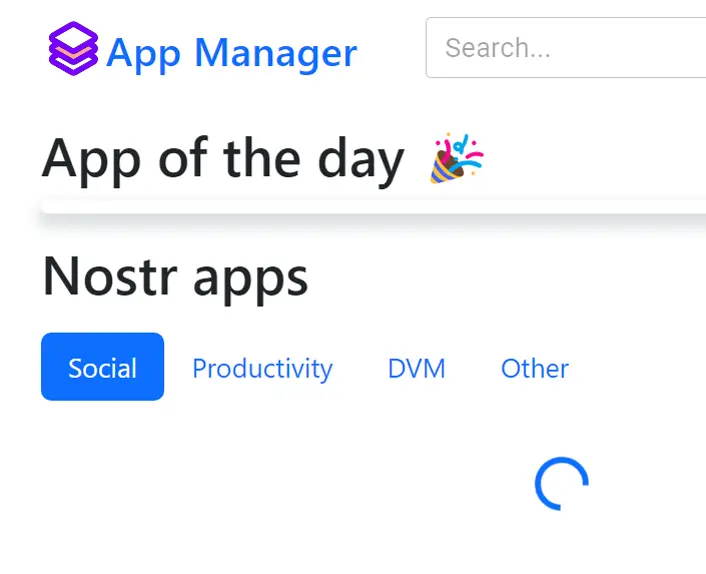
Task: Click the purple stacked-layers App Manager logo
Action: (73, 49)
